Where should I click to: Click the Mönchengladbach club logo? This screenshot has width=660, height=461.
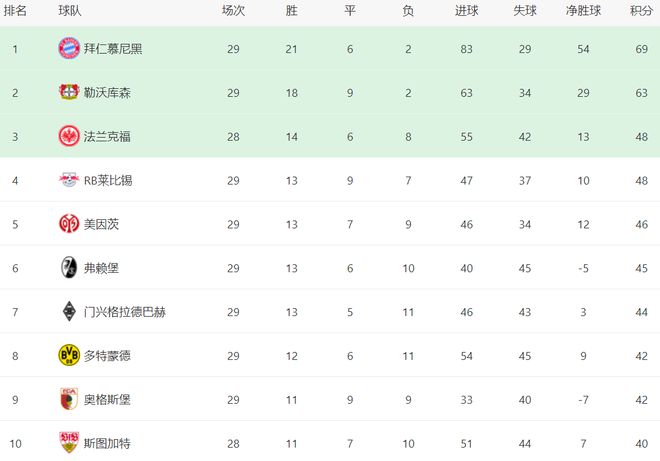pos(69,312)
